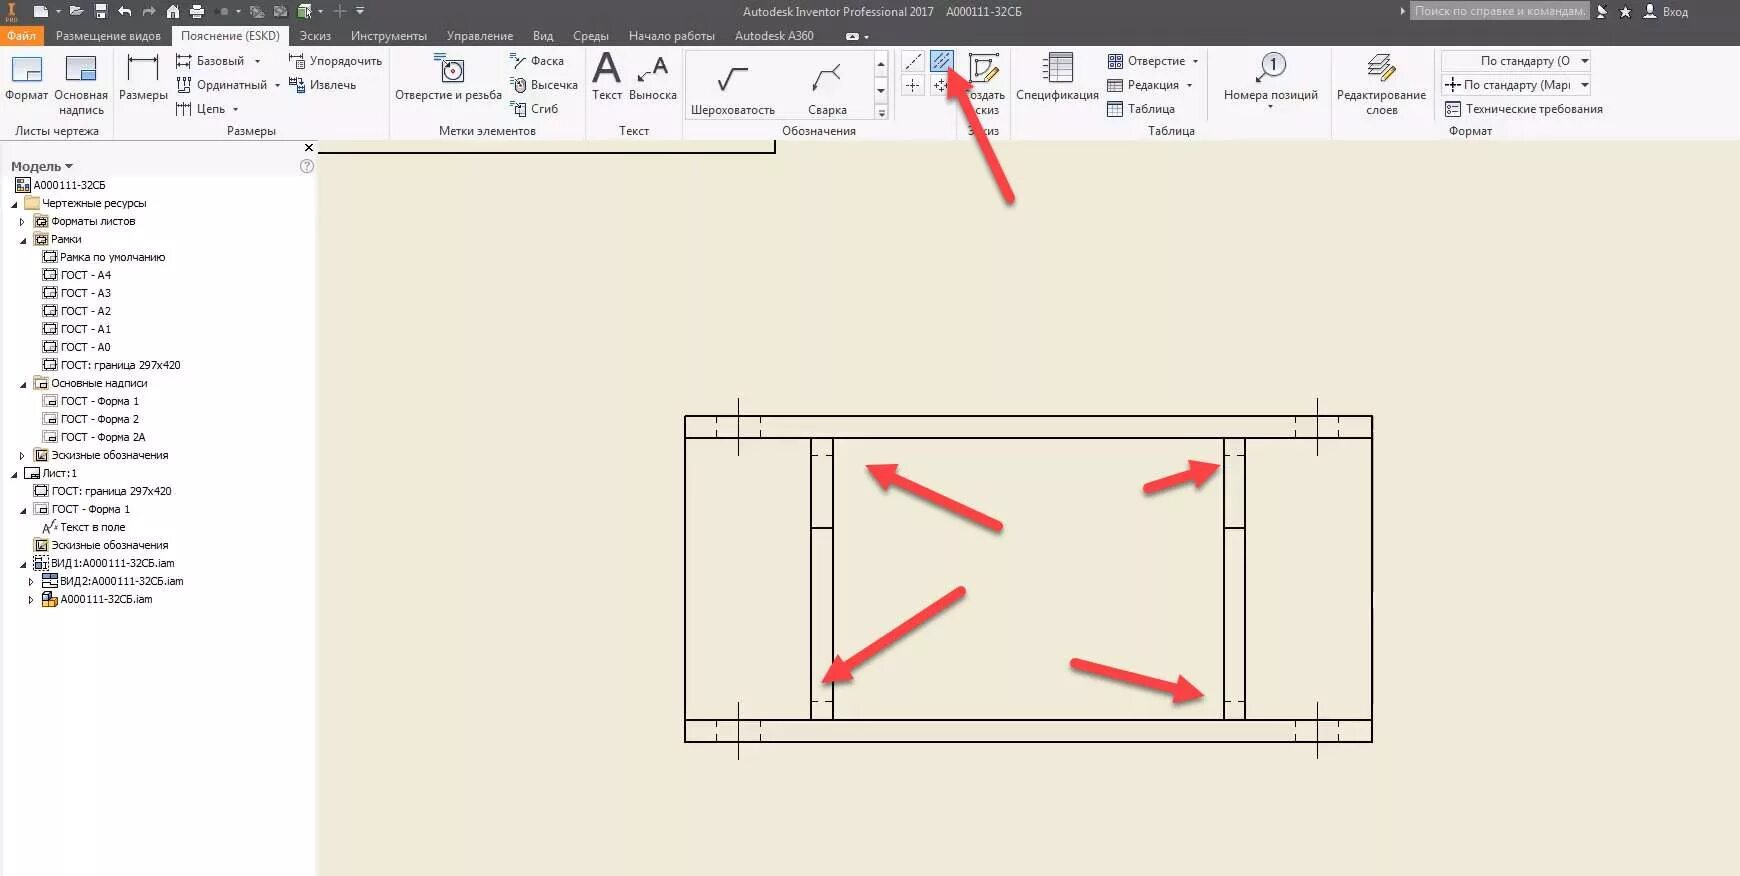Undo the last action
The width and height of the screenshot is (1740, 876).
[124, 11]
